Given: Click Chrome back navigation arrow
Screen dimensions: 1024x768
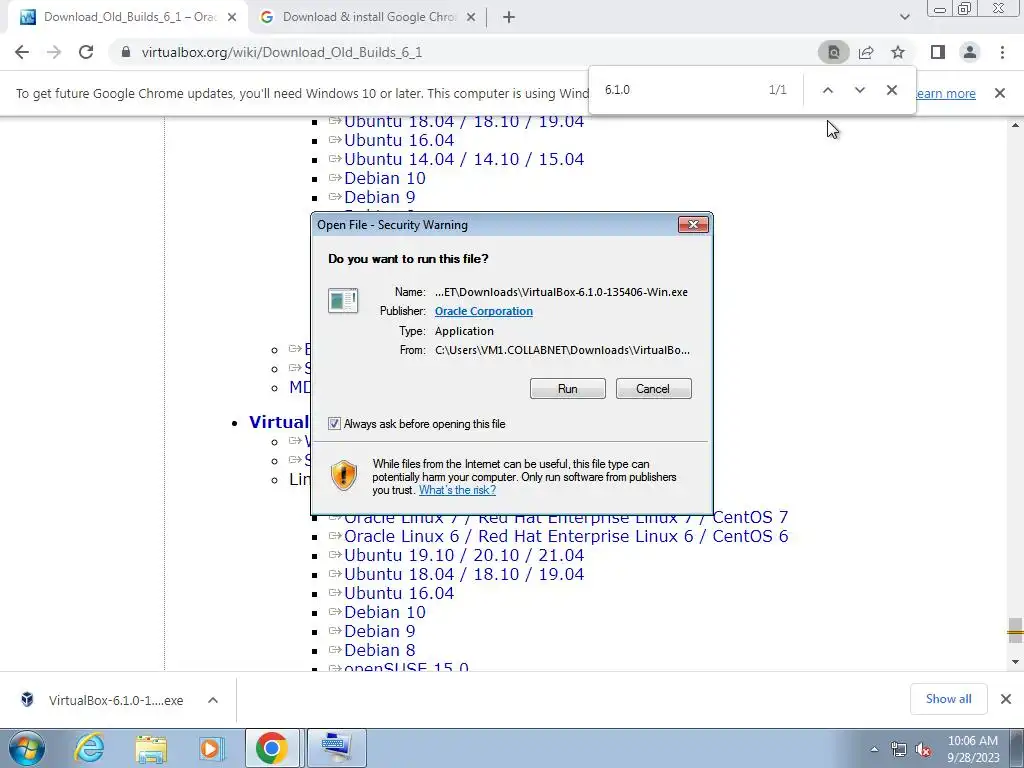Looking at the screenshot, I should point(22,52).
